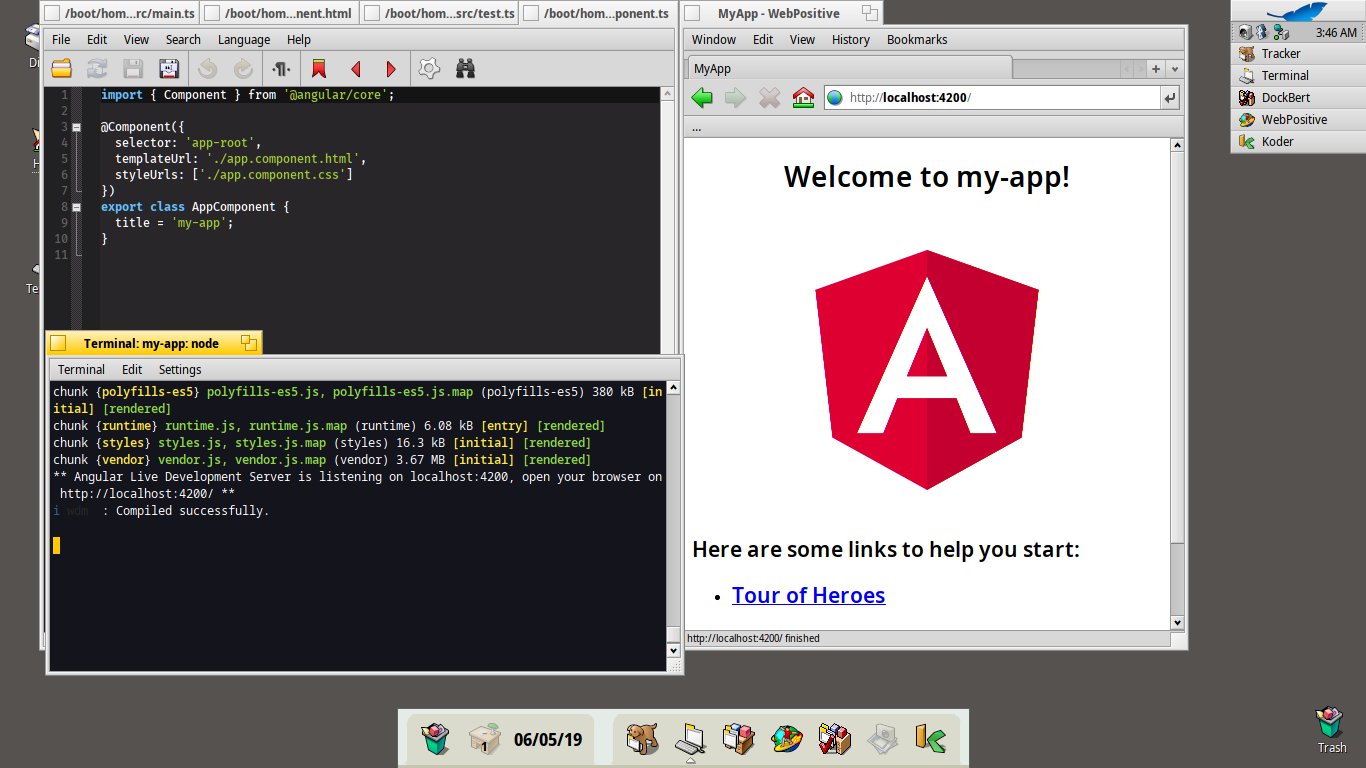Viewport: 1366px width, 768px height.
Task: Collapse the @Component code fold marker
Action: [x=76, y=127]
